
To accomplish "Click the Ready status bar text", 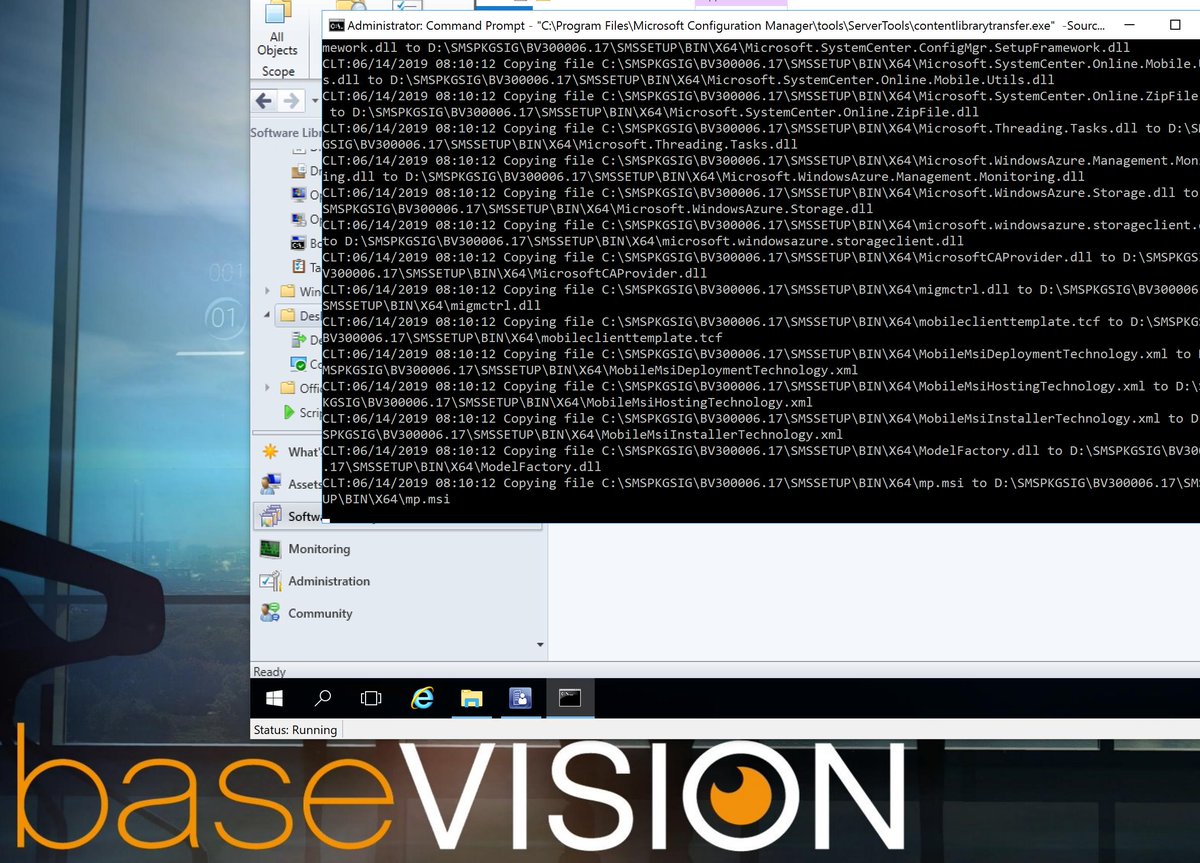I will (x=269, y=672).
